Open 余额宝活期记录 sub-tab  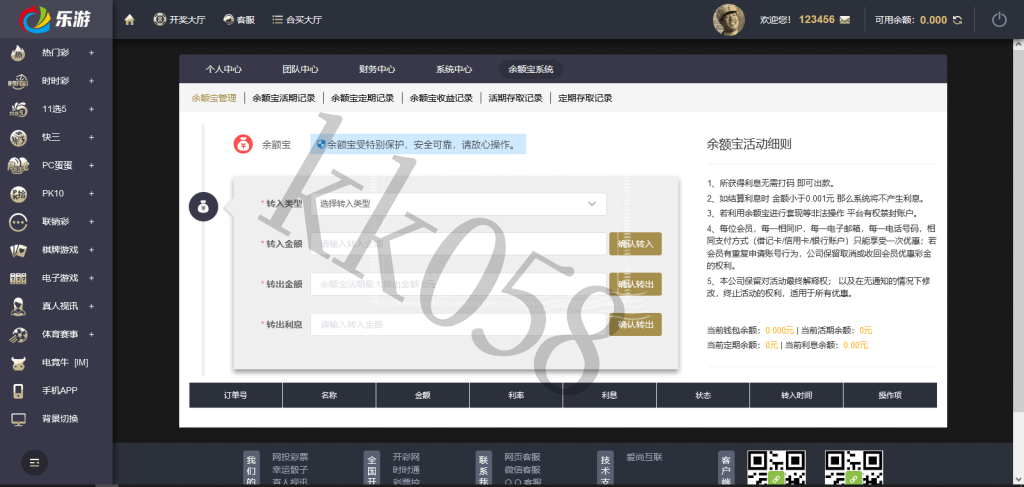click(x=284, y=99)
